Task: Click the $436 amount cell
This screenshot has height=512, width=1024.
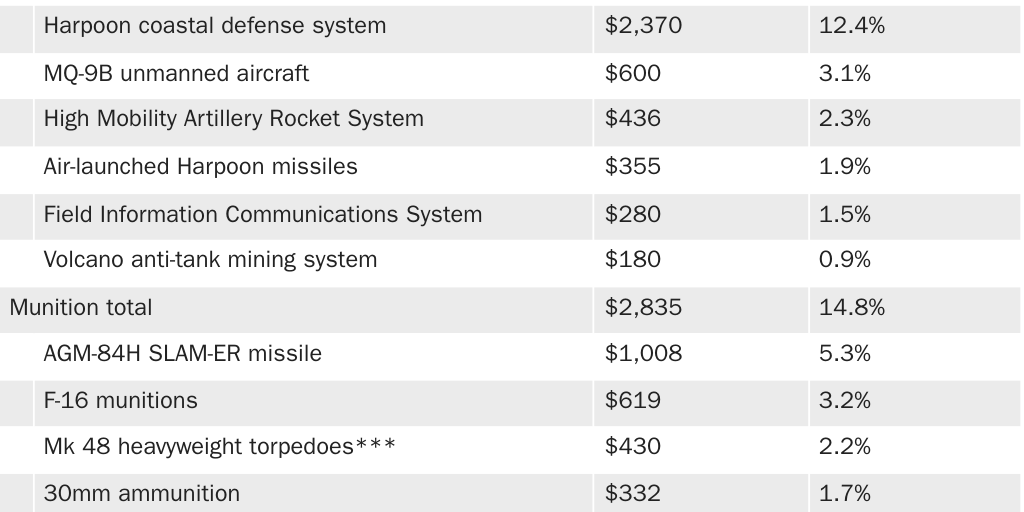Action: 632,119
